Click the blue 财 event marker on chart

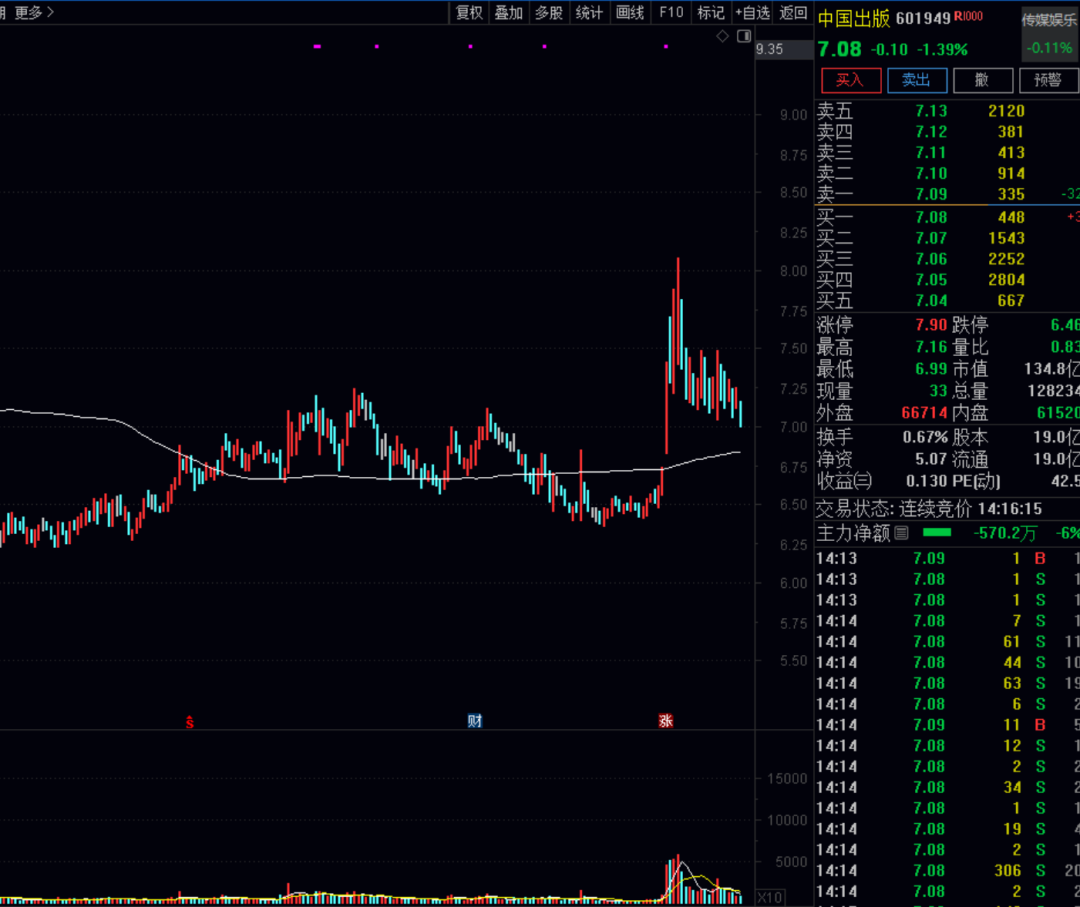pos(475,720)
